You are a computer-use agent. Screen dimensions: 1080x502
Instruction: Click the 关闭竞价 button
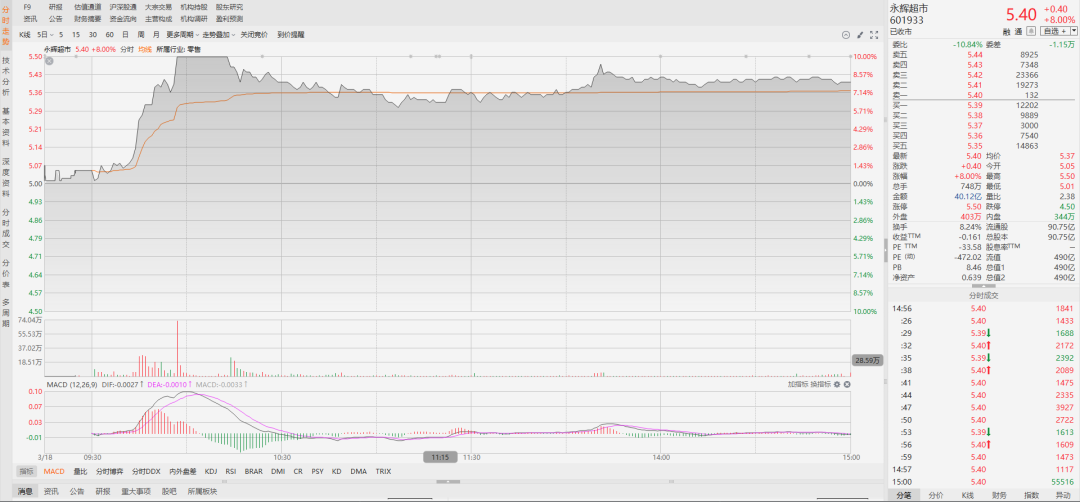tap(253, 34)
